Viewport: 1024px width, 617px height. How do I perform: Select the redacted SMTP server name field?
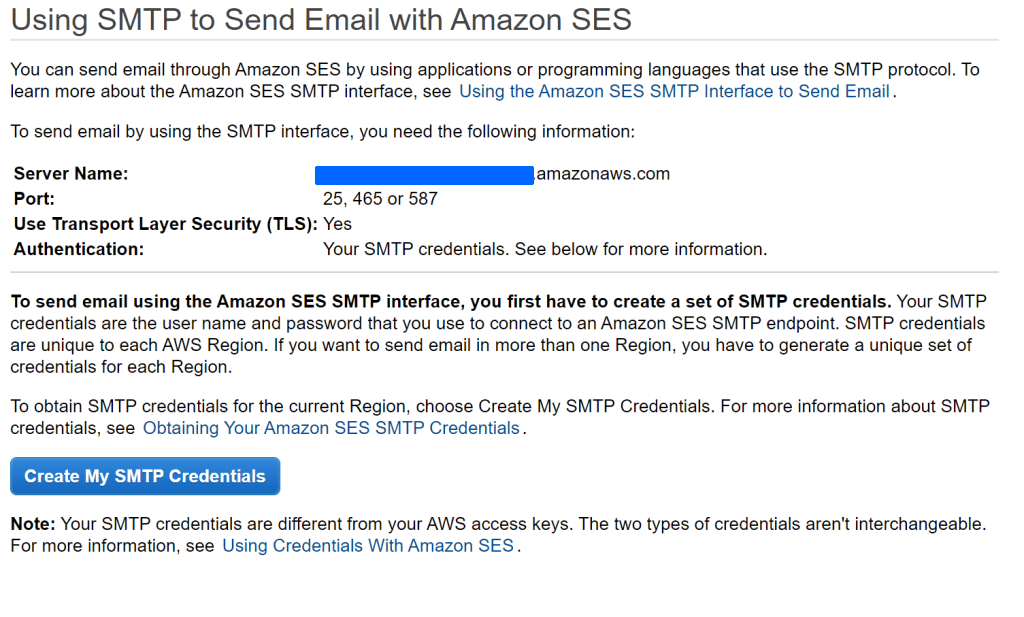(x=423, y=175)
